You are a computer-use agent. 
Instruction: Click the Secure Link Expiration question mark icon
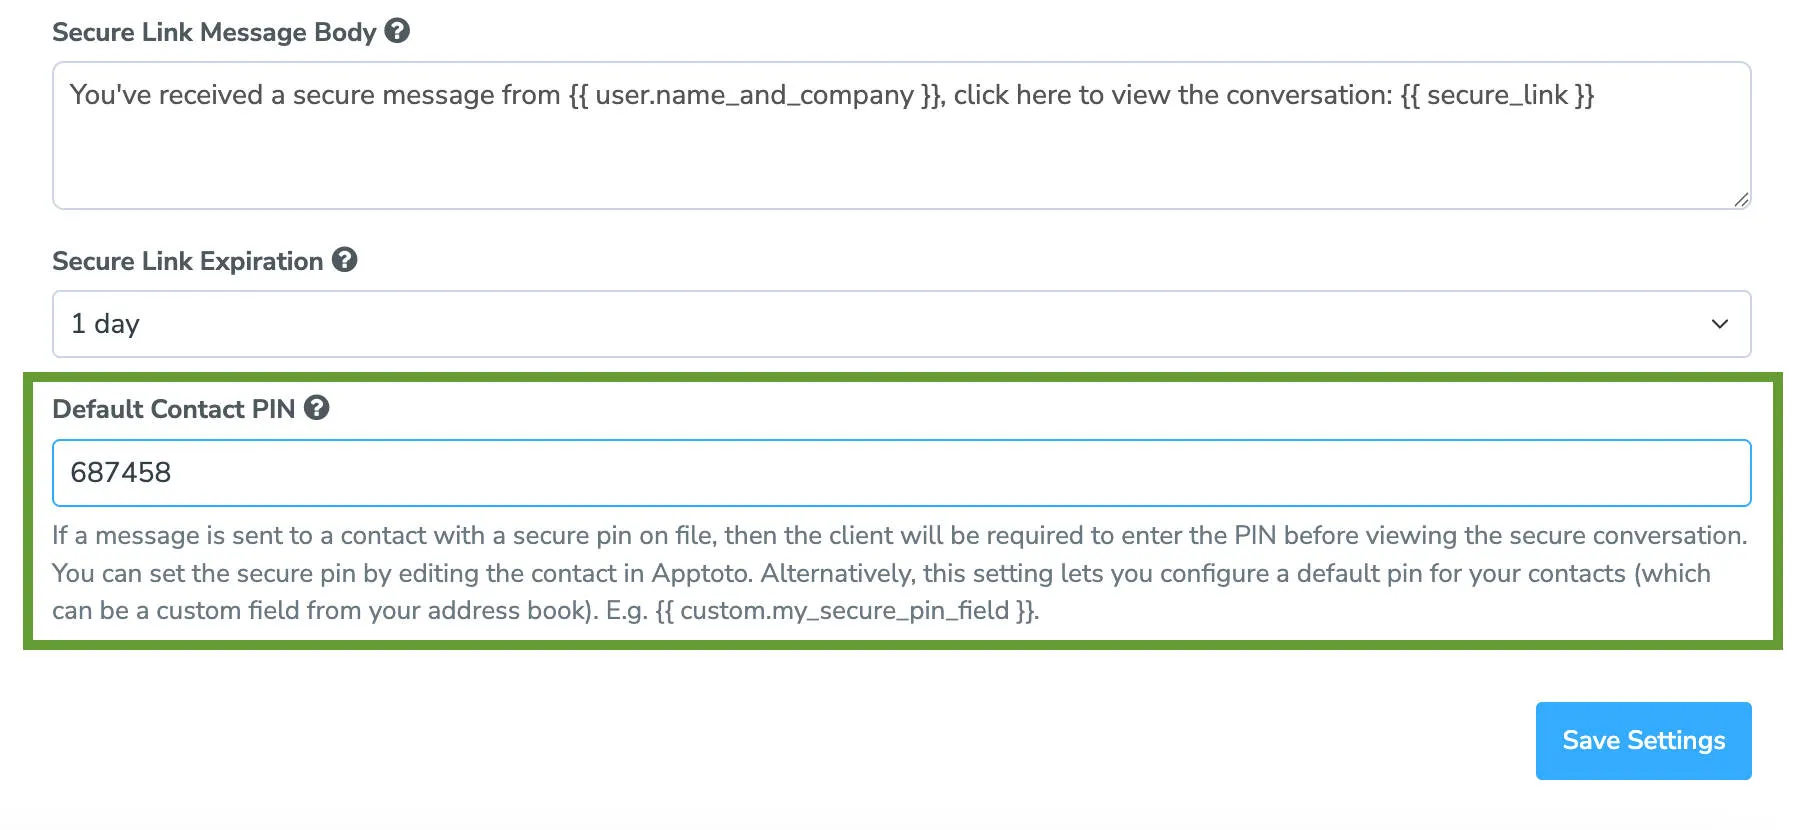tap(345, 260)
